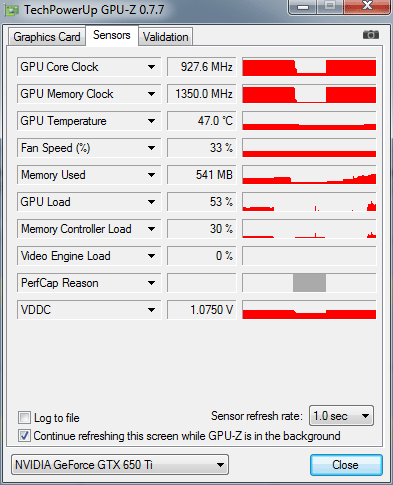This screenshot has height=485, width=393.
Task: Click the GPU Memory Clock value field
Action: (x=202, y=94)
